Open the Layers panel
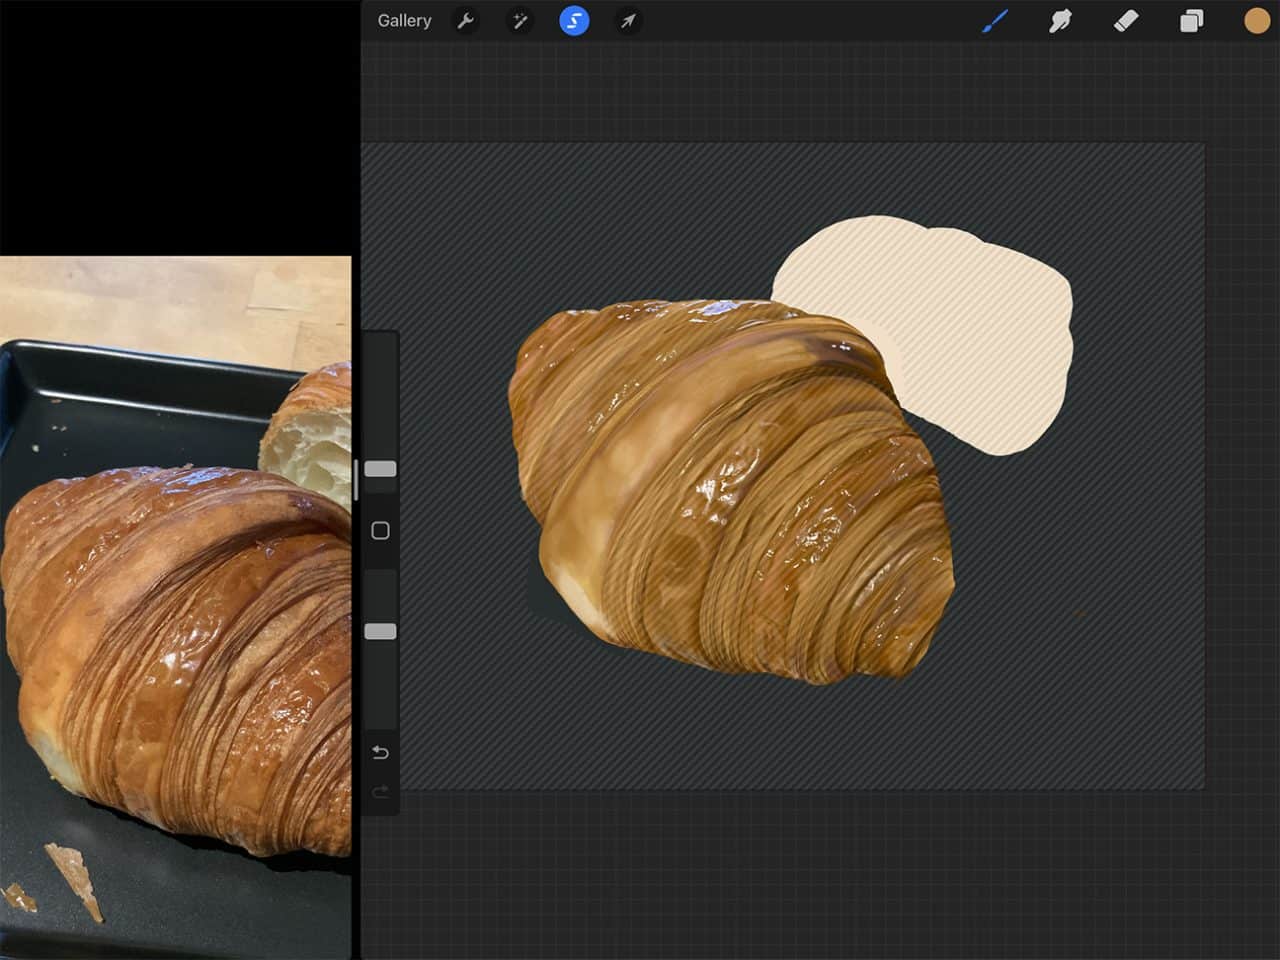This screenshot has height=960, width=1280. (x=1191, y=21)
